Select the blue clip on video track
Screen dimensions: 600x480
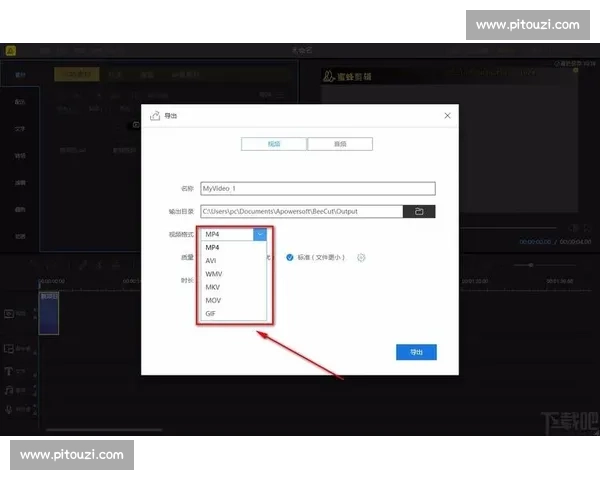click(49, 313)
